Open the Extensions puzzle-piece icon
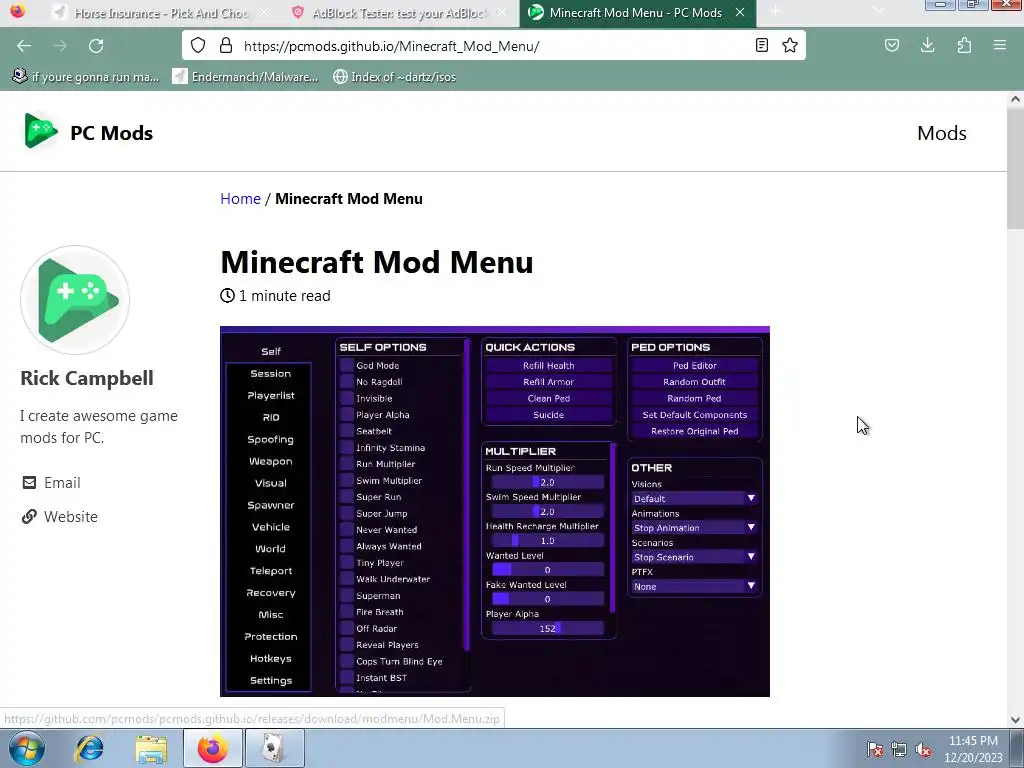The width and height of the screenshot is (1024, 768). click(x=964, y=45)
